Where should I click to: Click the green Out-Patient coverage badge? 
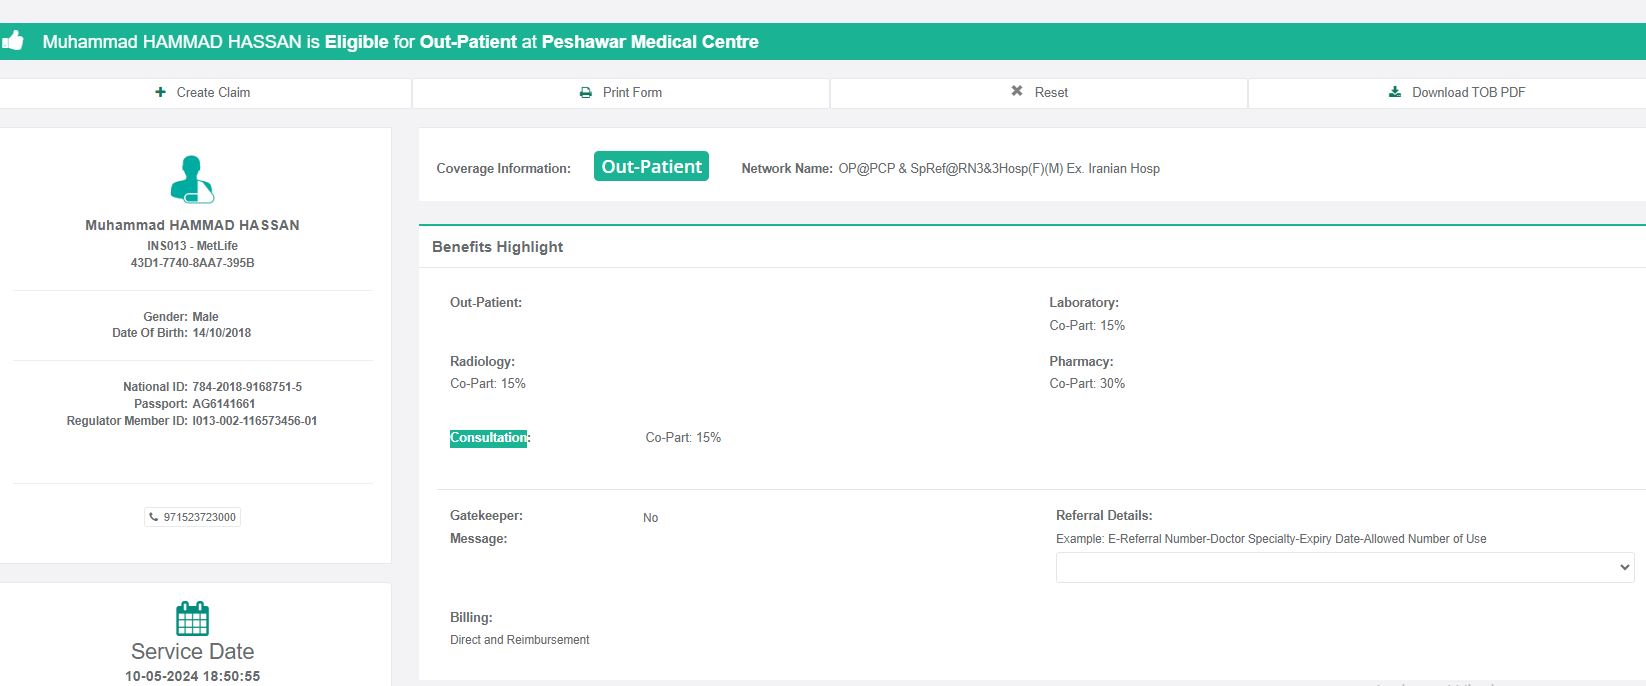coord(651,167)
